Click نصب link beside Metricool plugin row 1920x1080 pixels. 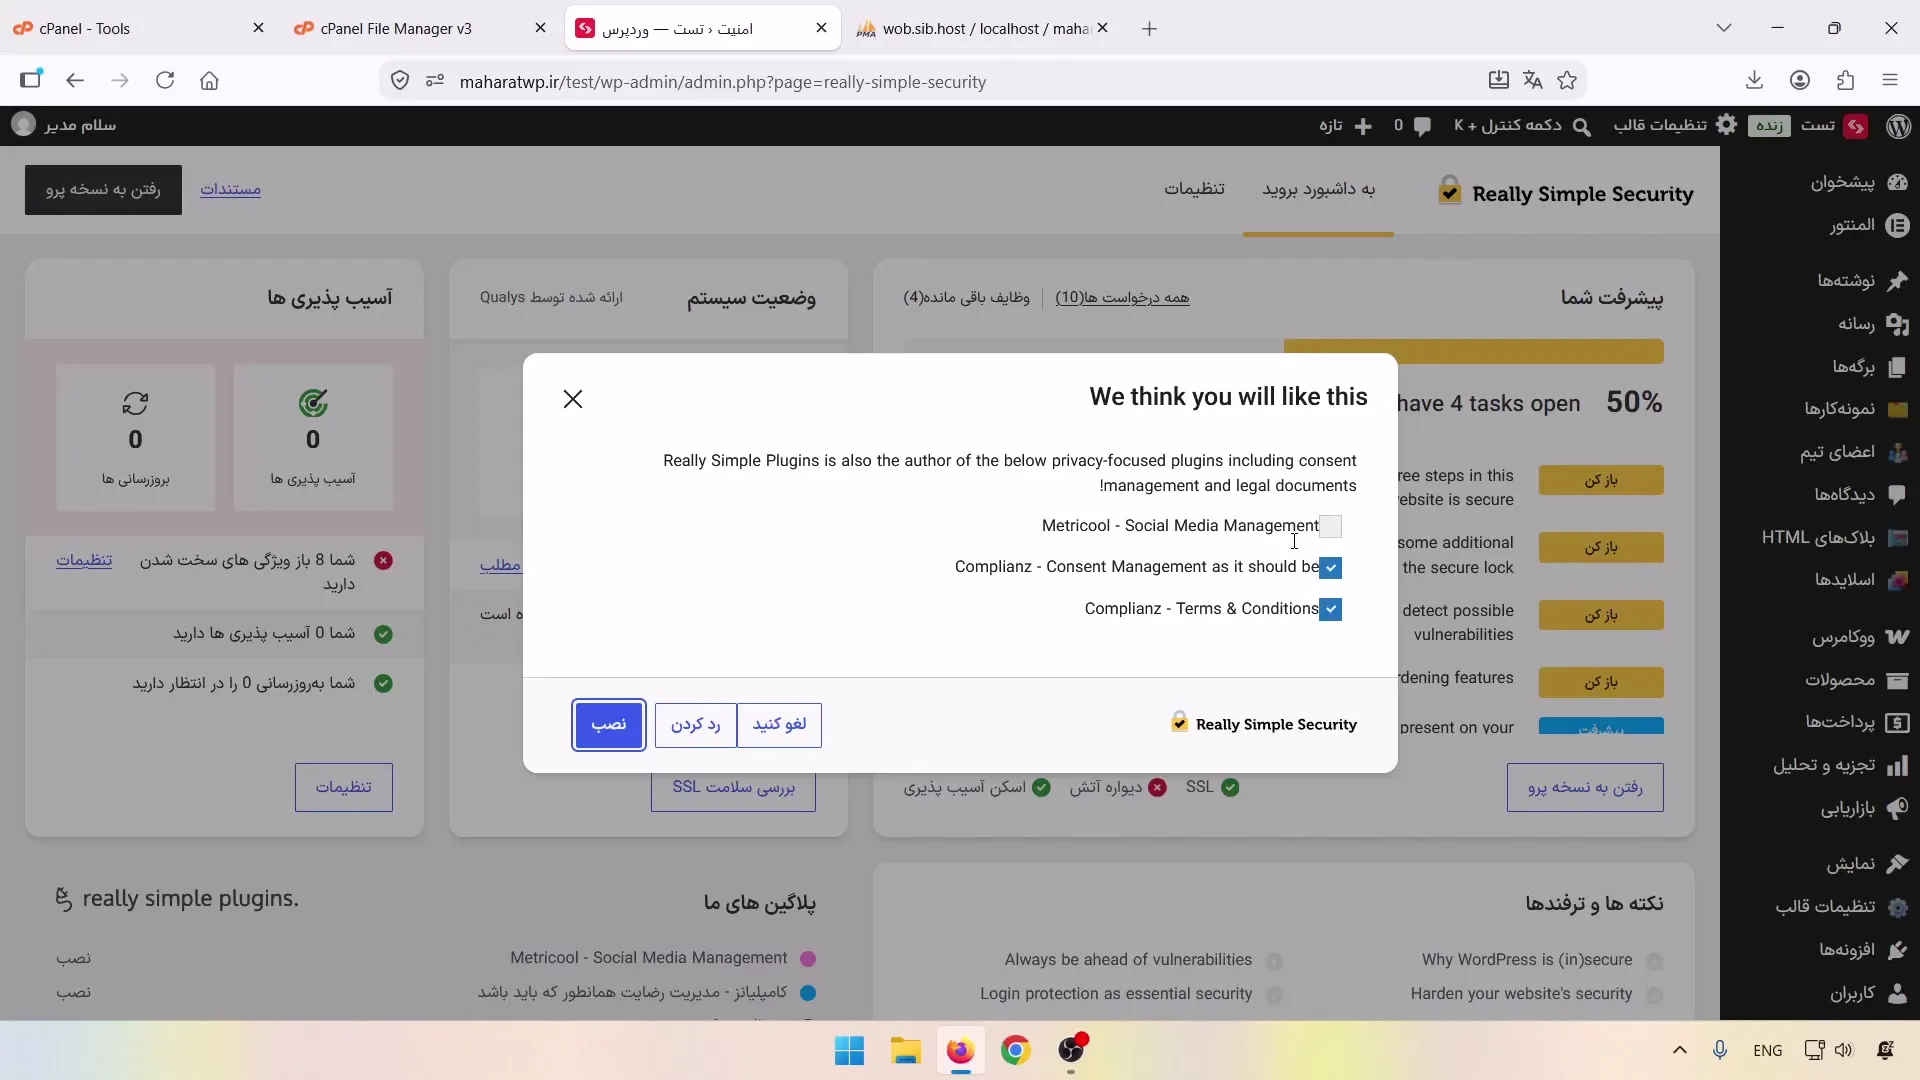pos(73,958)
